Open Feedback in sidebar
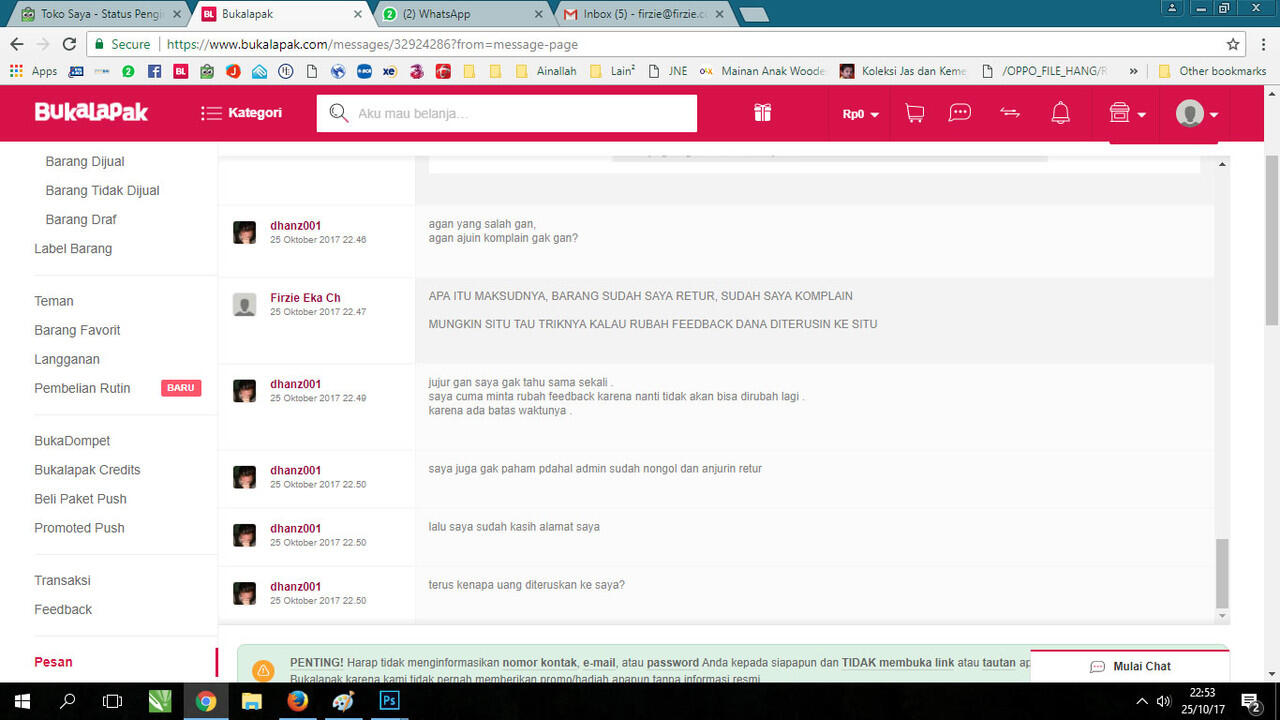Viewport: 1280px width, 720px height. [x=63, y=609]
